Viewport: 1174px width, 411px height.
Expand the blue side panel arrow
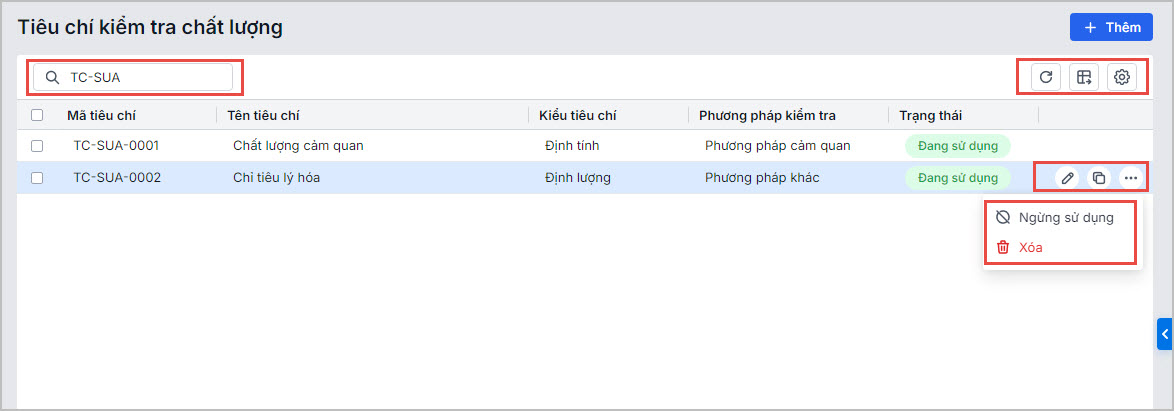click(x=1165, y=334)
